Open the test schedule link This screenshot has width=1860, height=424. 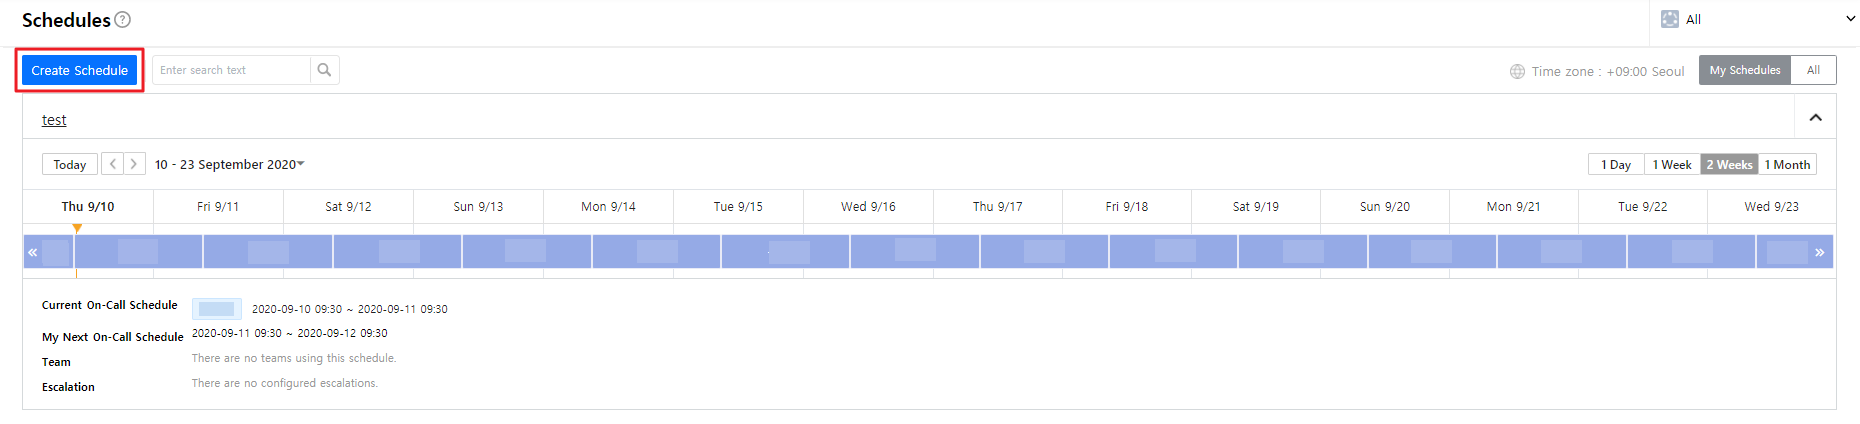[54, 120]
